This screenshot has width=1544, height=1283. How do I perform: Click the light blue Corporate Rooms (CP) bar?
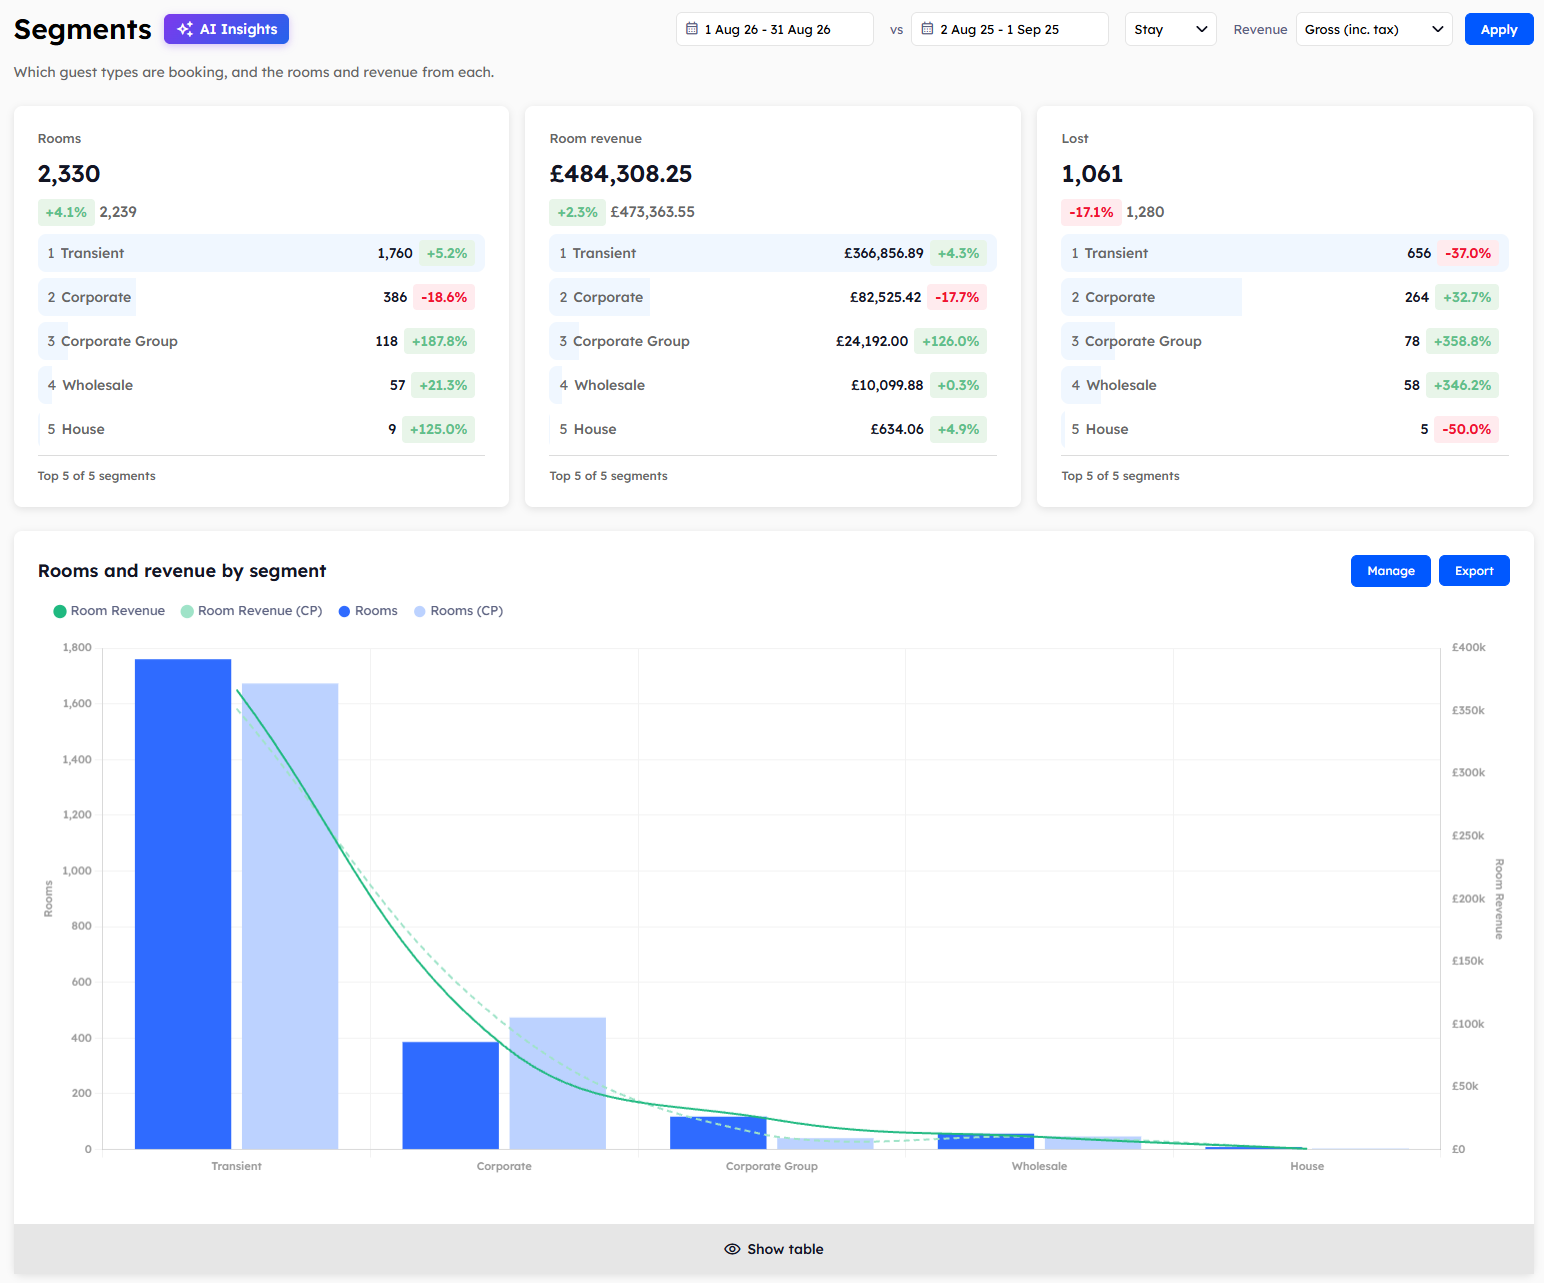[558, 1083]
